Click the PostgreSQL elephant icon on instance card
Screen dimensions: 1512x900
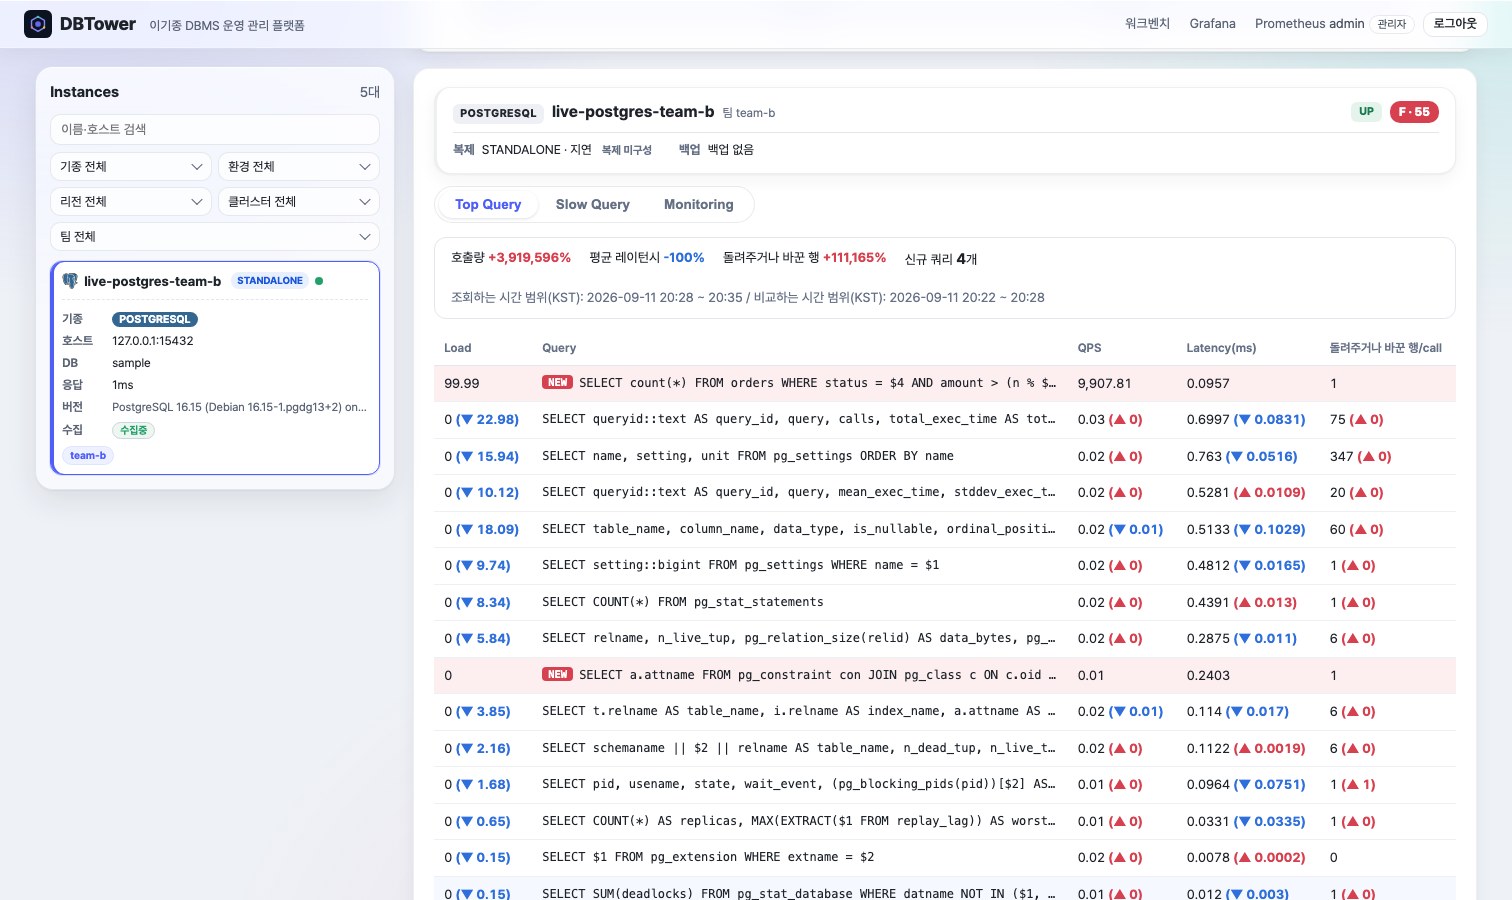click(x=70, y=281)
